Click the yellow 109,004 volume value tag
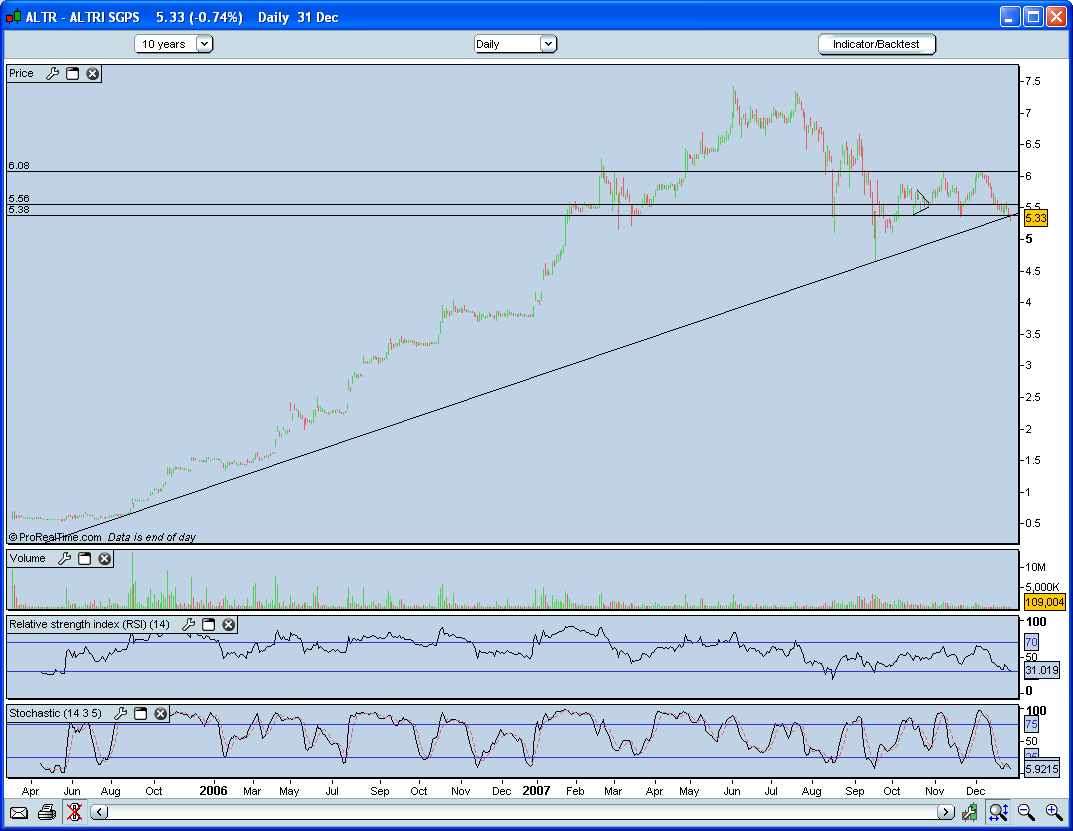Image resolution: width=1073 pixels, height=831 pixels. (1045, 602)
